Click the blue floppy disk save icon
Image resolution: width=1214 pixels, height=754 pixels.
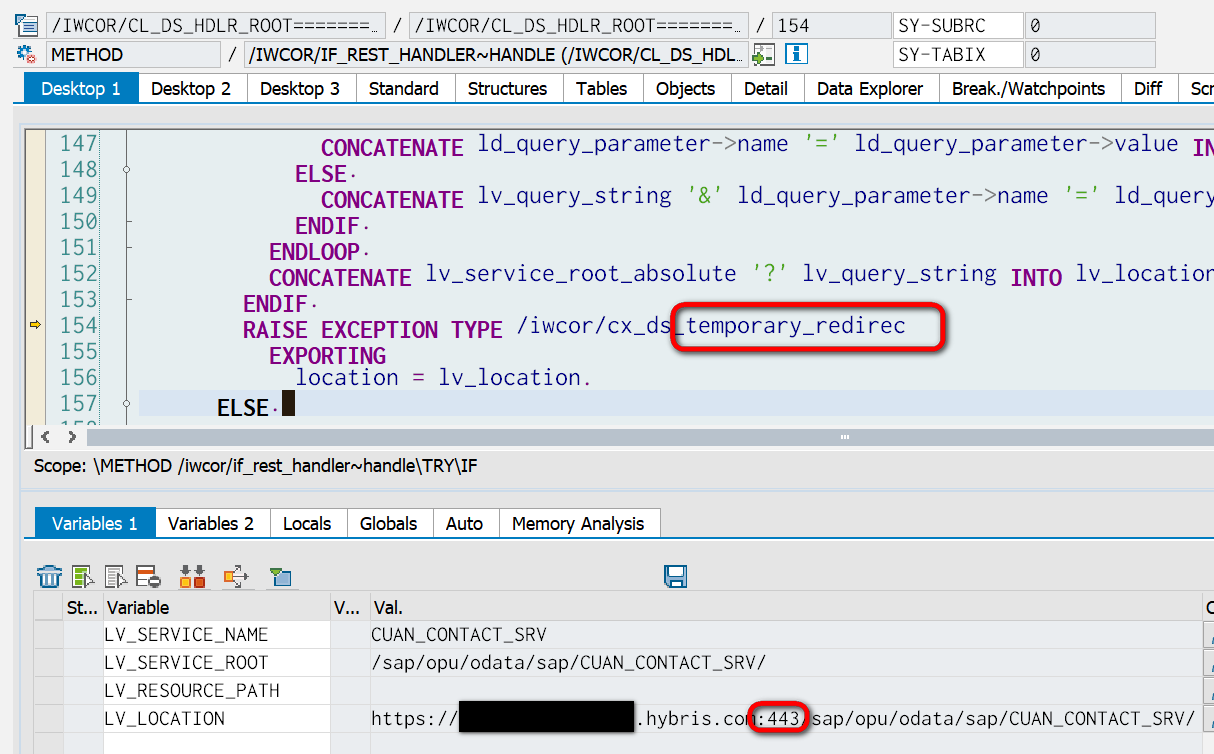tap(675, 576)
